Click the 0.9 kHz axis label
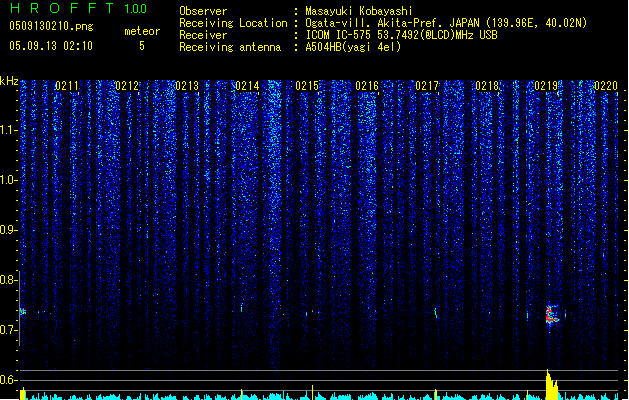The width and height of the screenshot is (629, 400). click(x=9, y=230)
